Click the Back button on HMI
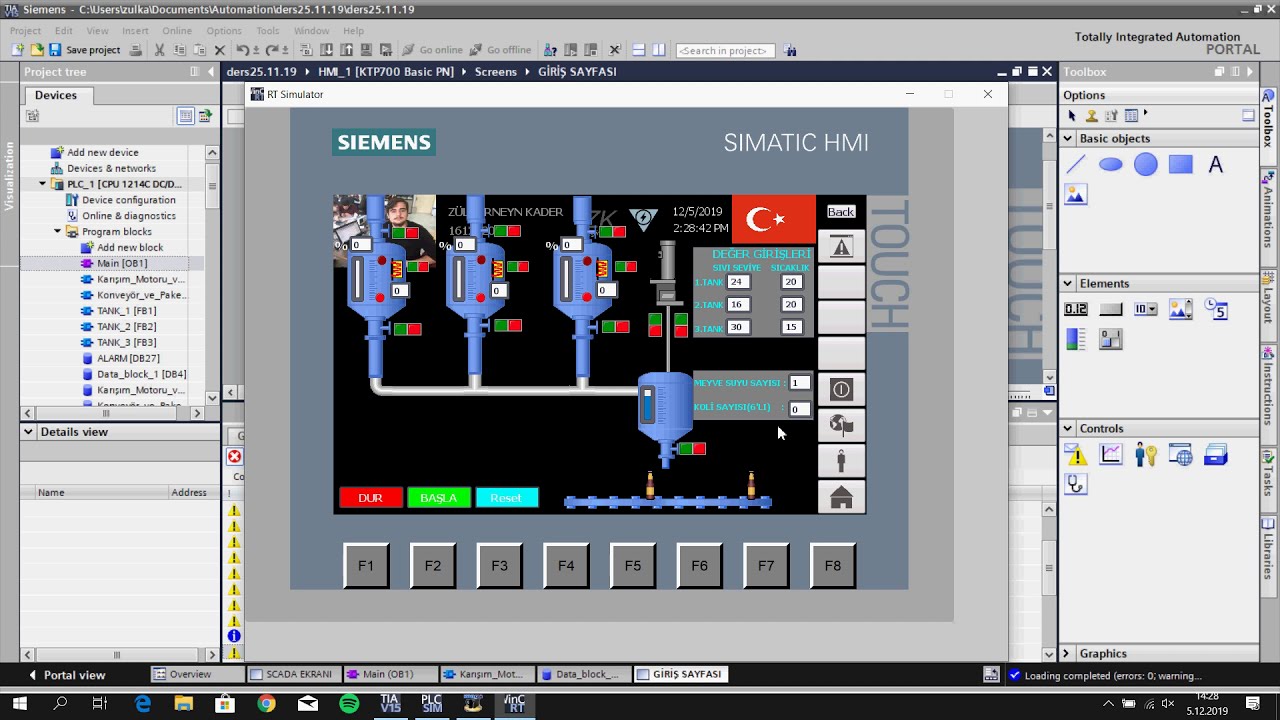Screen dimensions: 1280x720 coord(841,212)
